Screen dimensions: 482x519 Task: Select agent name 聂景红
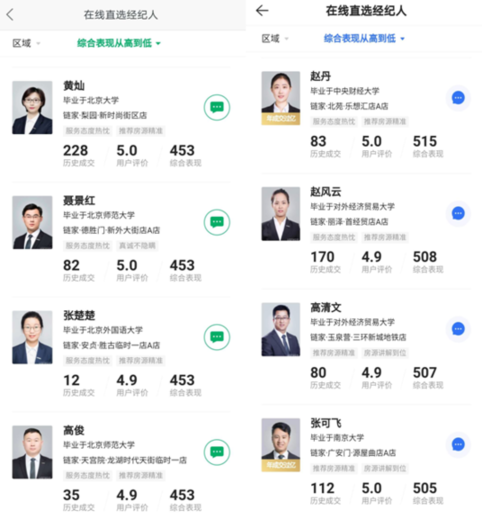79,201
